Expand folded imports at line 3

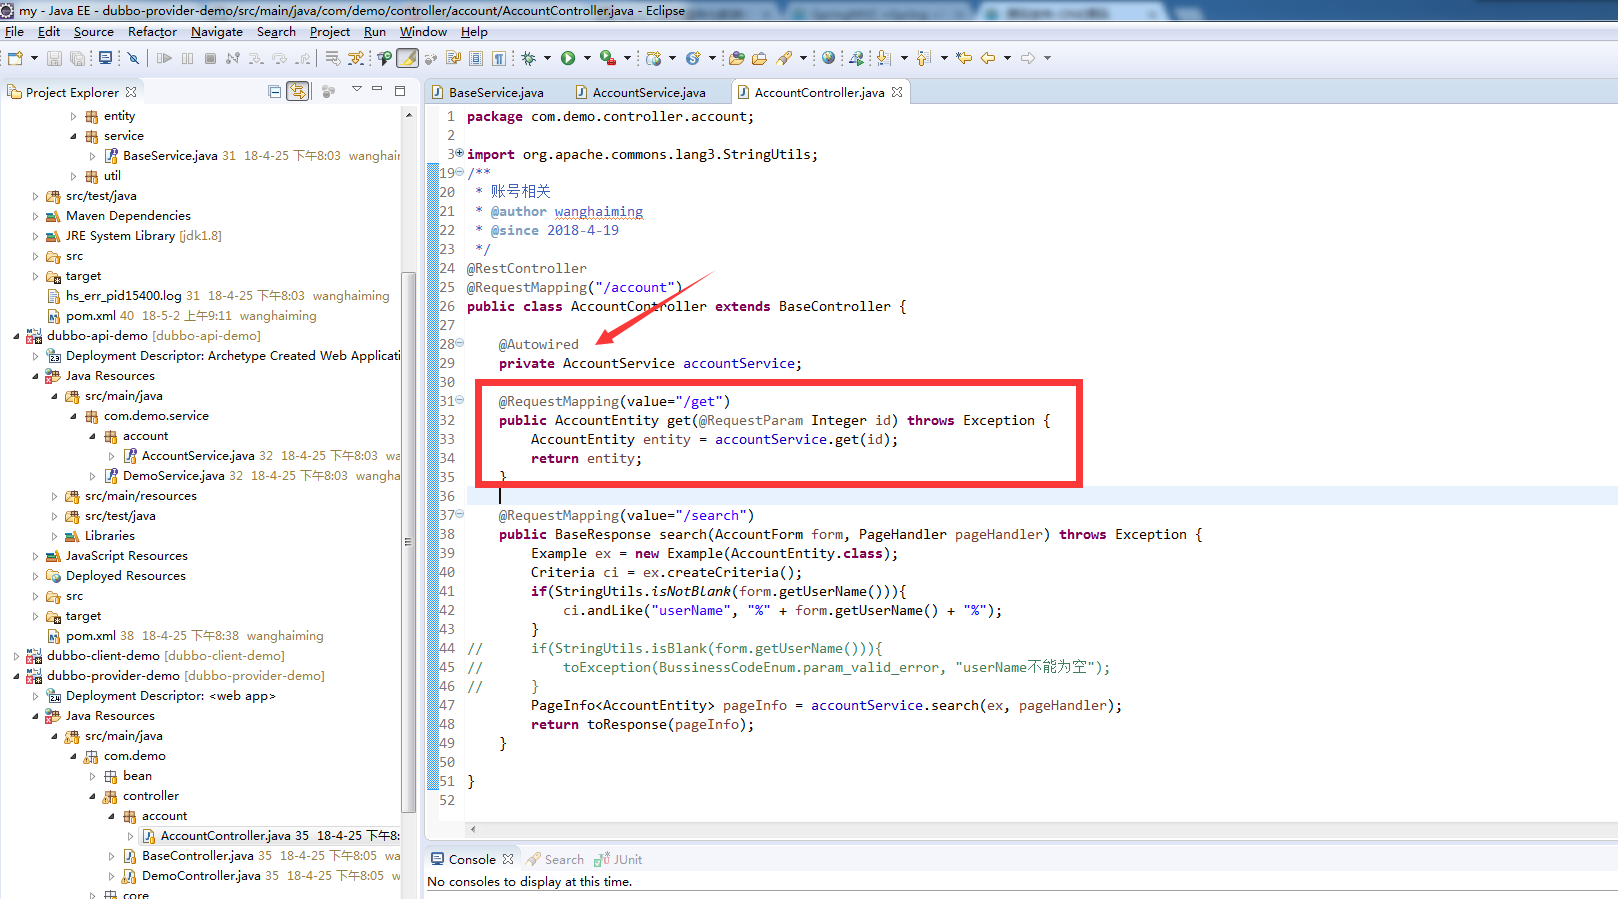coord(459,153)
